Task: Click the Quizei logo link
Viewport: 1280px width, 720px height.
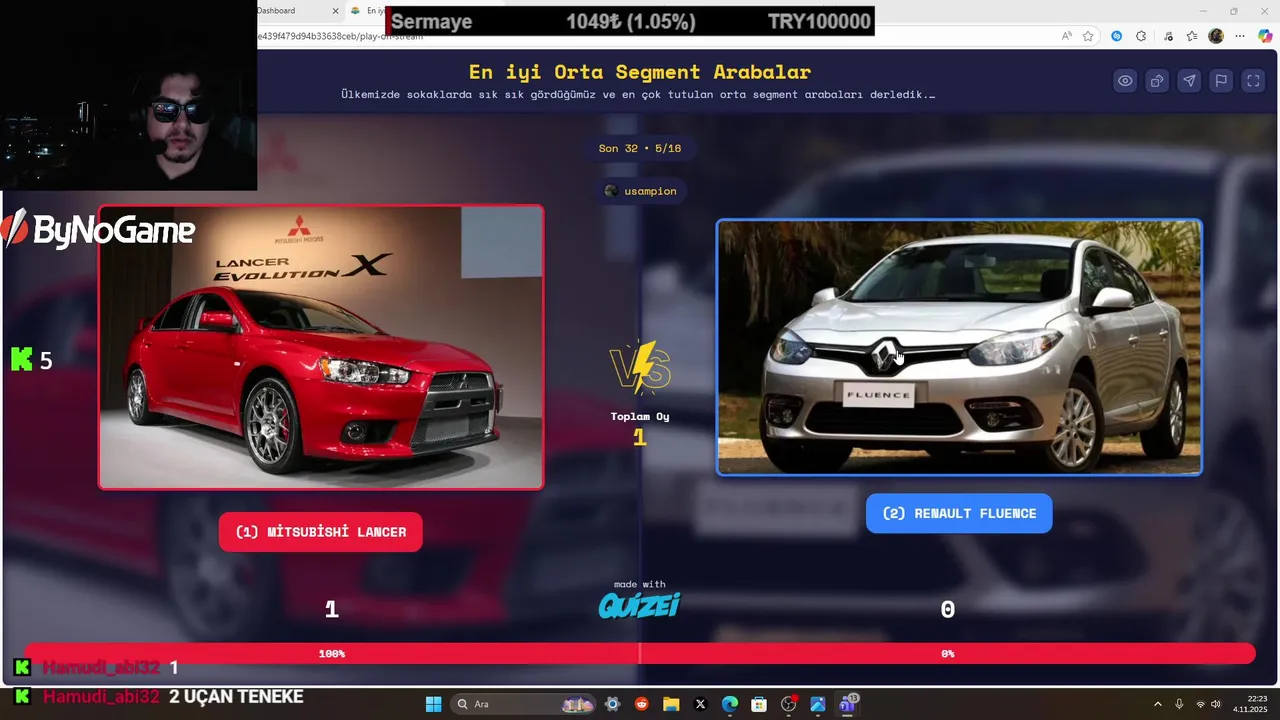Action: click(x=639, y=605)
